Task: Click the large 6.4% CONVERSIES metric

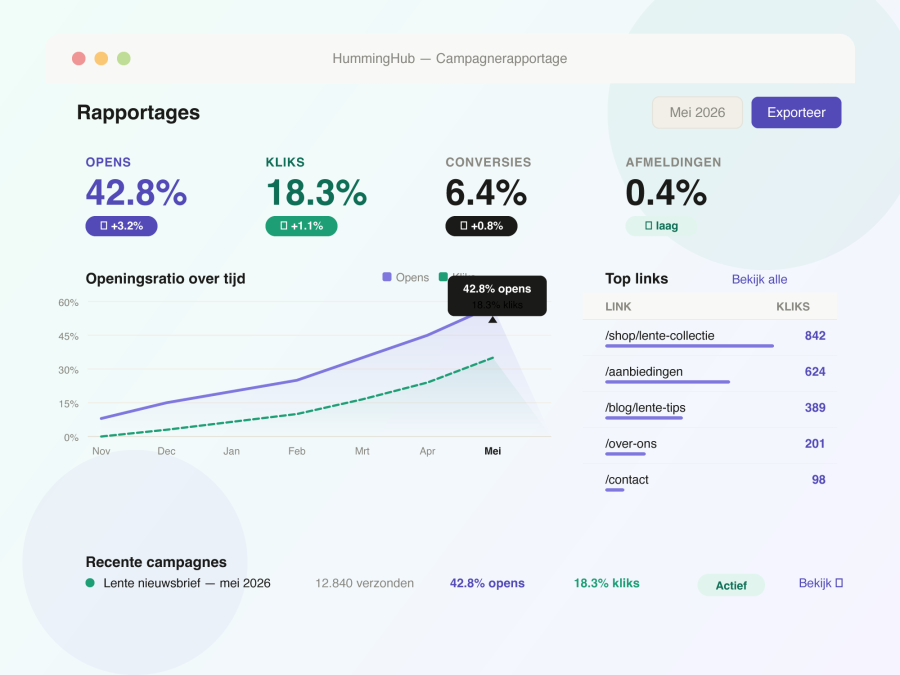Action: click(x=486, y=192)
